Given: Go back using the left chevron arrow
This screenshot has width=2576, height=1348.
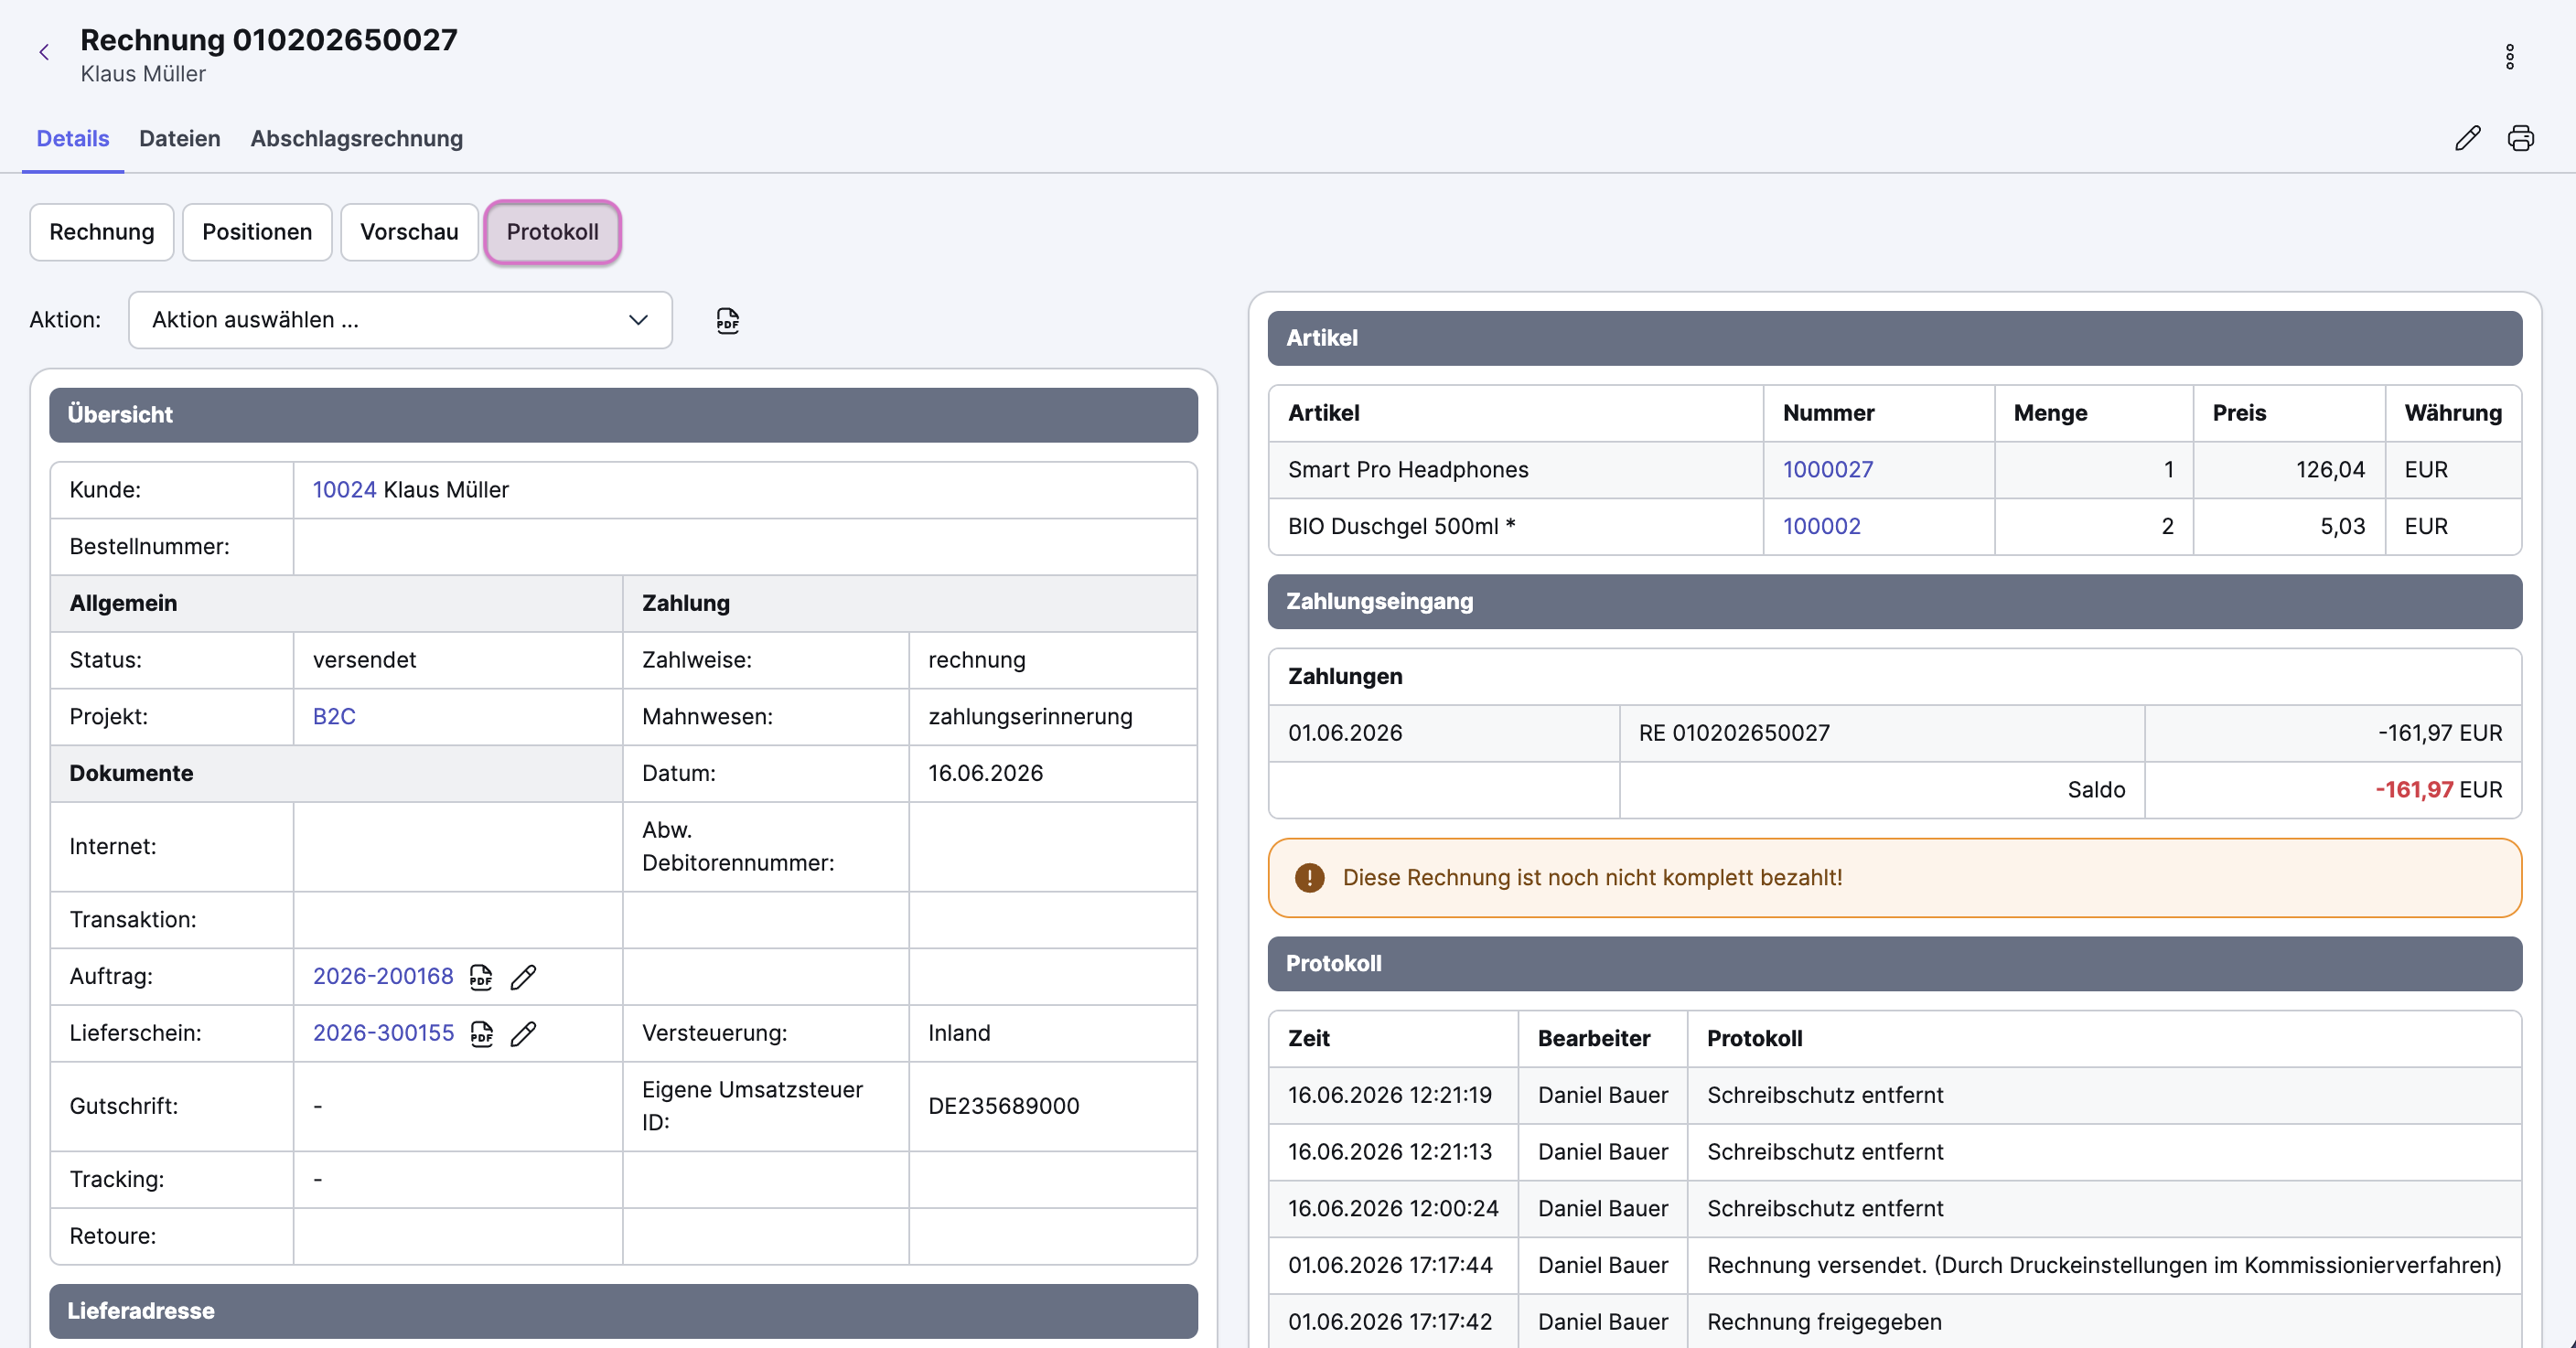Looking at the screenshot, I should point(44,53).
